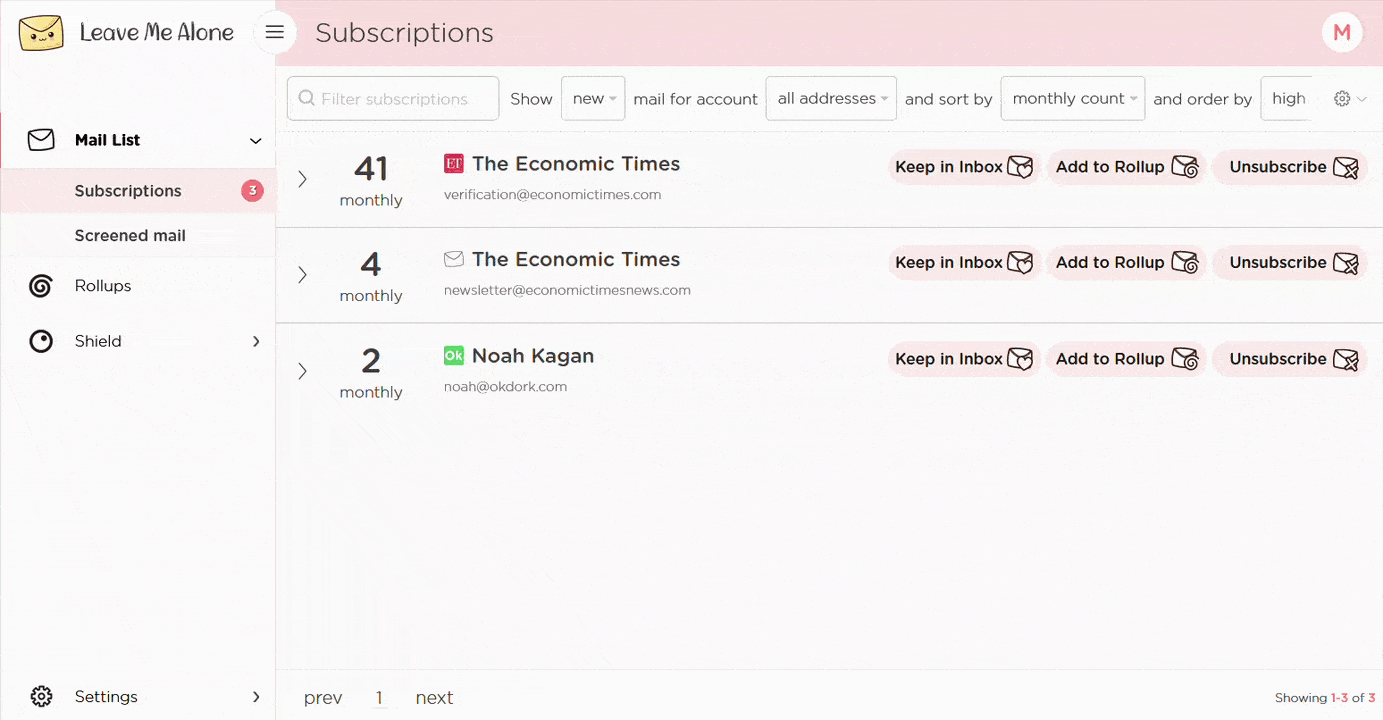Viewport: 1383px width, 720px height.
Task: Open the gear settings icon in filter bar
Action: (1343, 99)
